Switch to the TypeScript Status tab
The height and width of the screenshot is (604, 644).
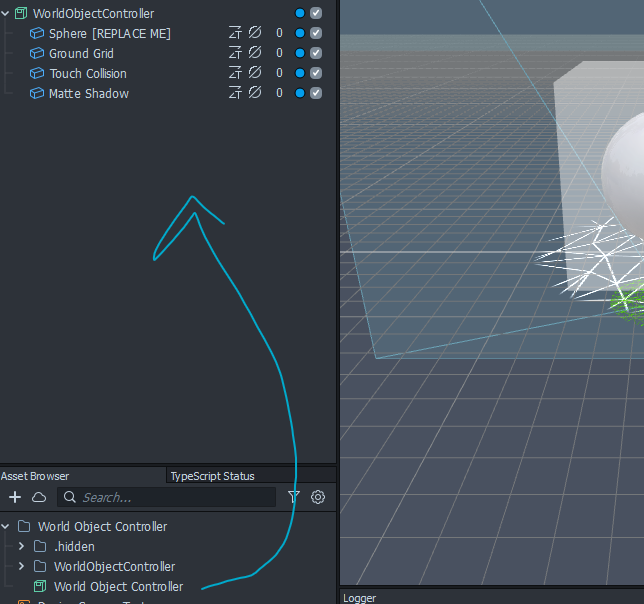coord(212,476)
